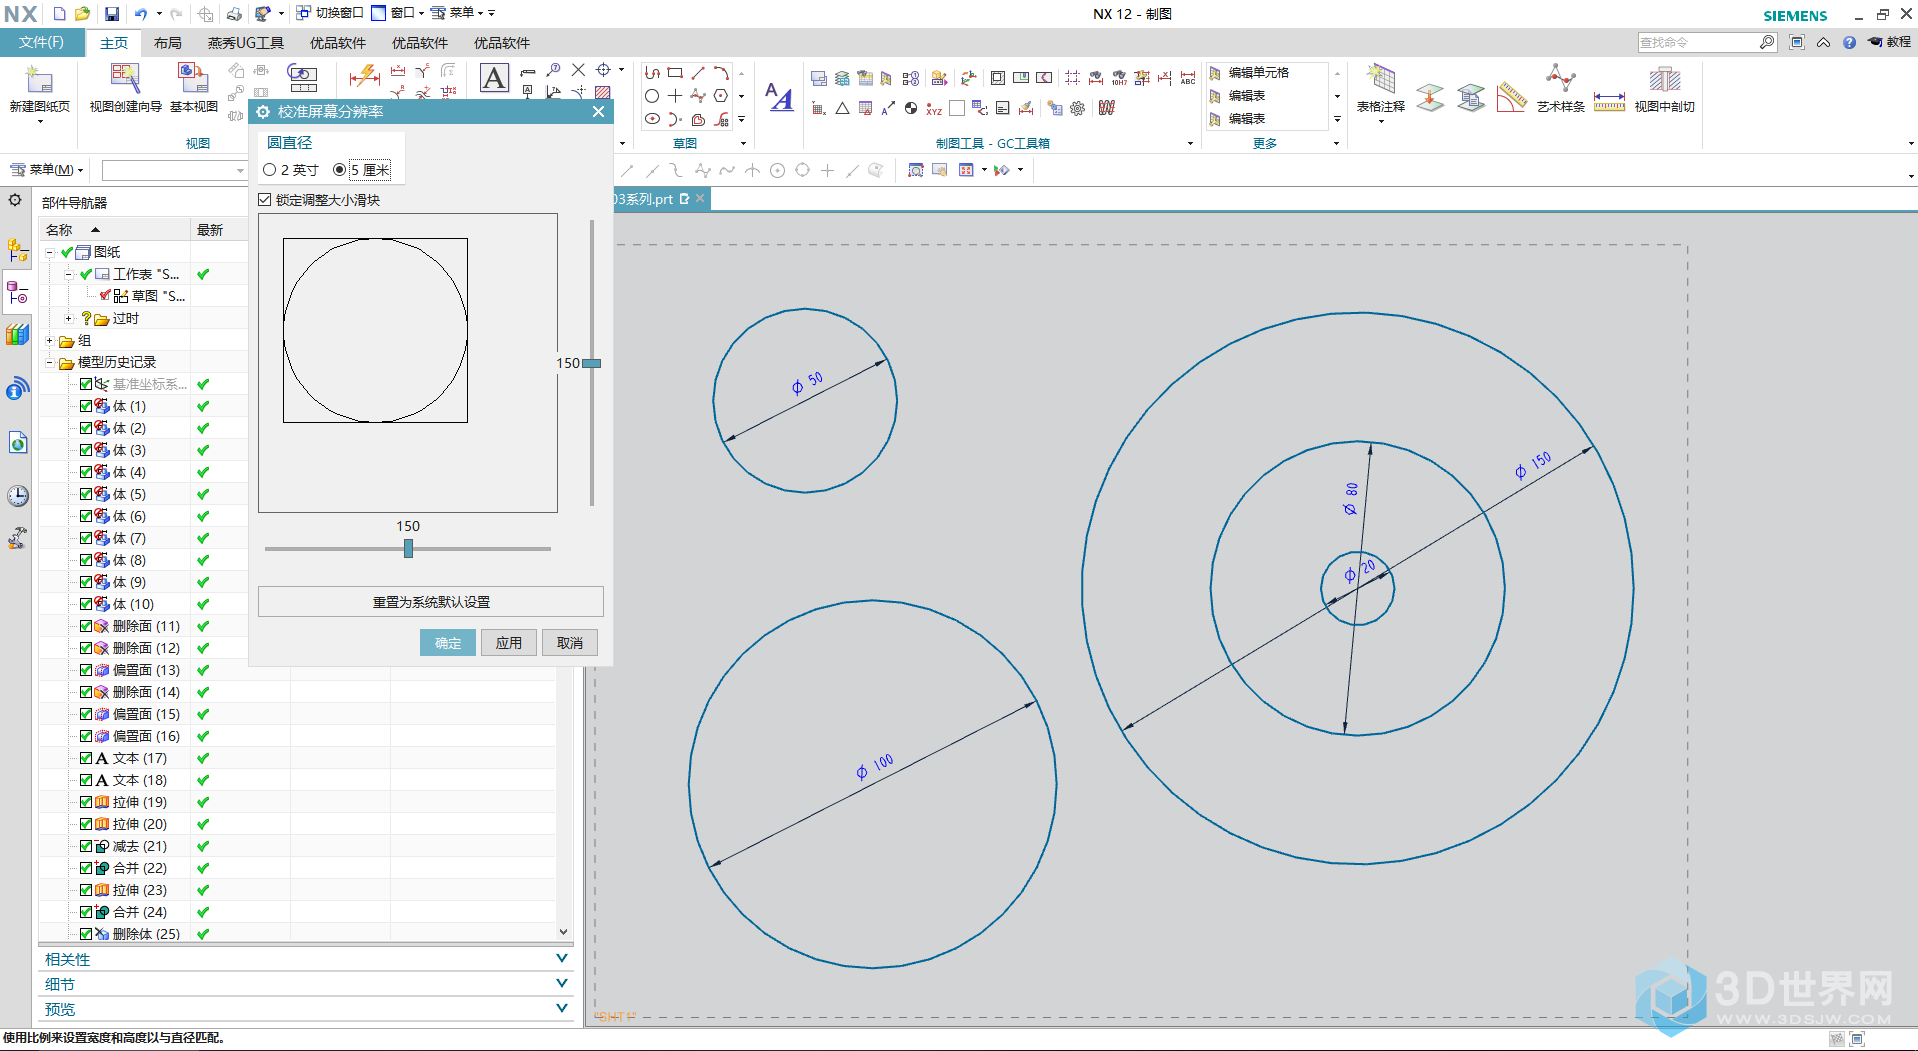The height and width of the screenshot is (1051, 1918).
Task: Click the 取消 button
Action: [x=570, y=643]
